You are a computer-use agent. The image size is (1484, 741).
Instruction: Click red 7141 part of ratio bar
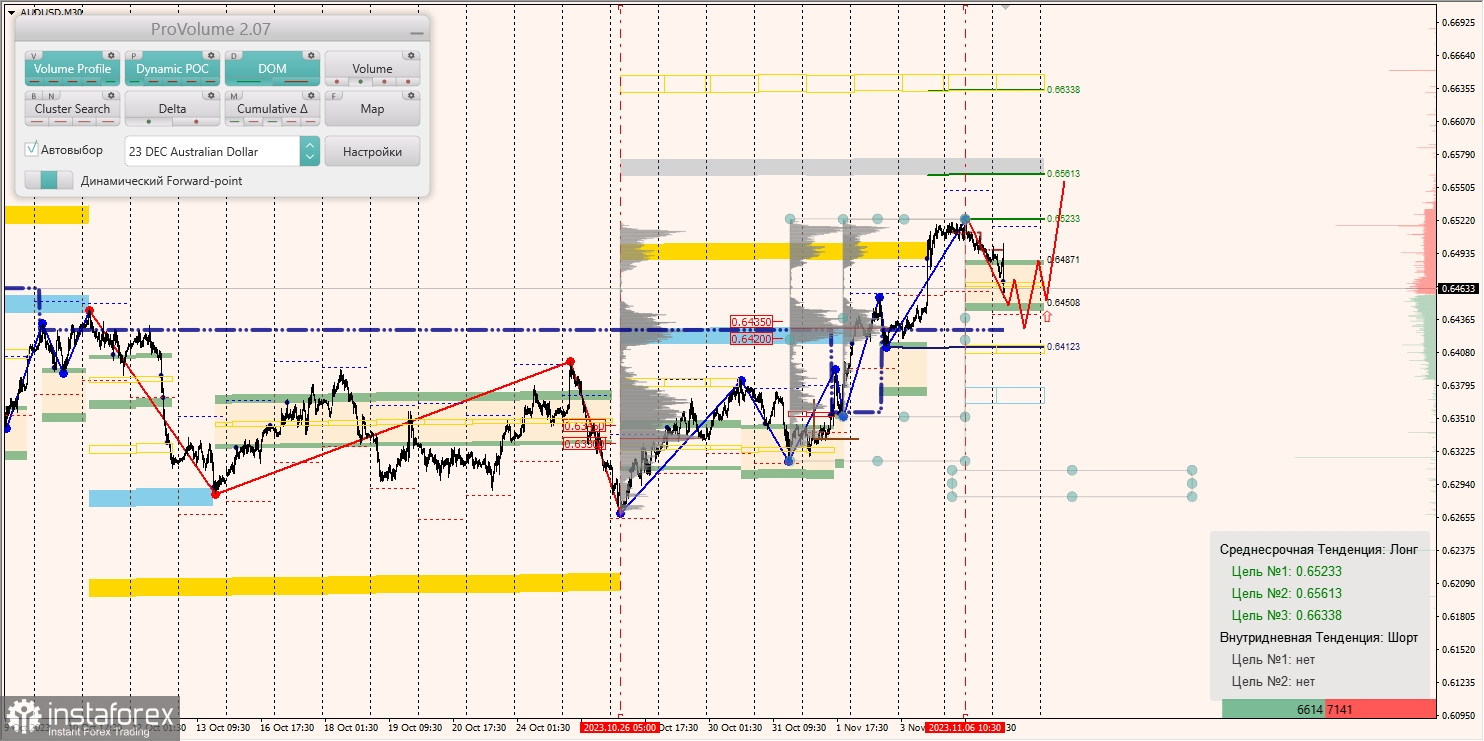1379,709
